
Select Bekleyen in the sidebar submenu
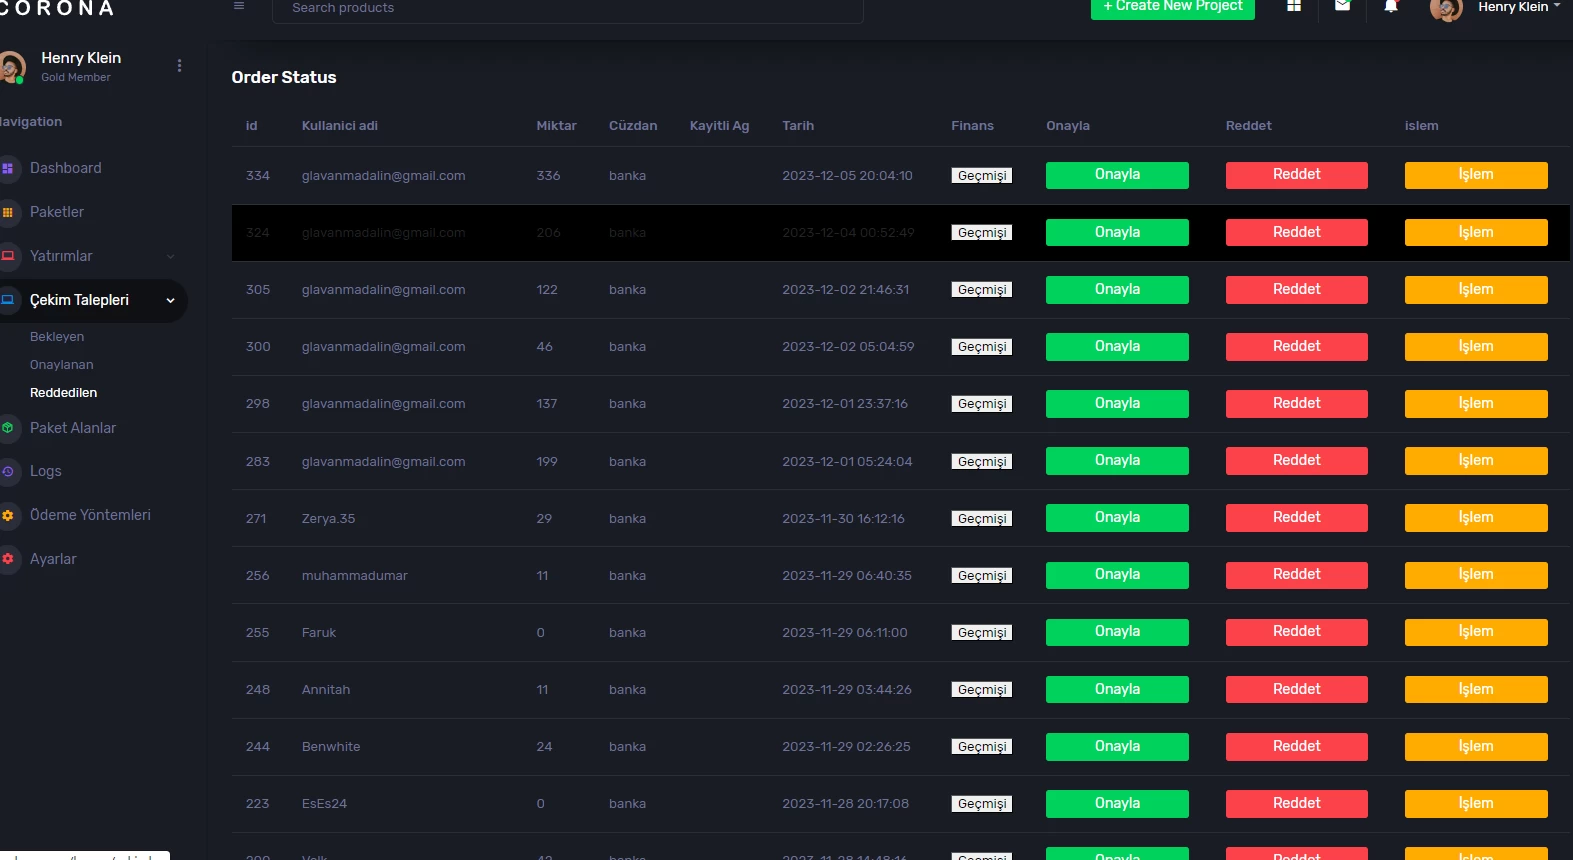click(x=57, y=337)
